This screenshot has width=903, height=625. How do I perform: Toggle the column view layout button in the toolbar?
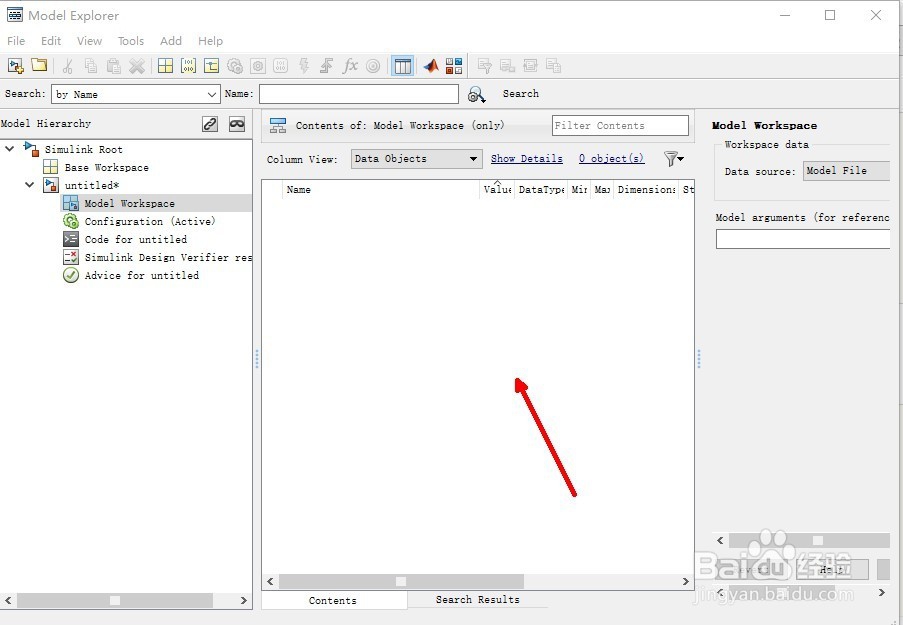tap(403, 66)
